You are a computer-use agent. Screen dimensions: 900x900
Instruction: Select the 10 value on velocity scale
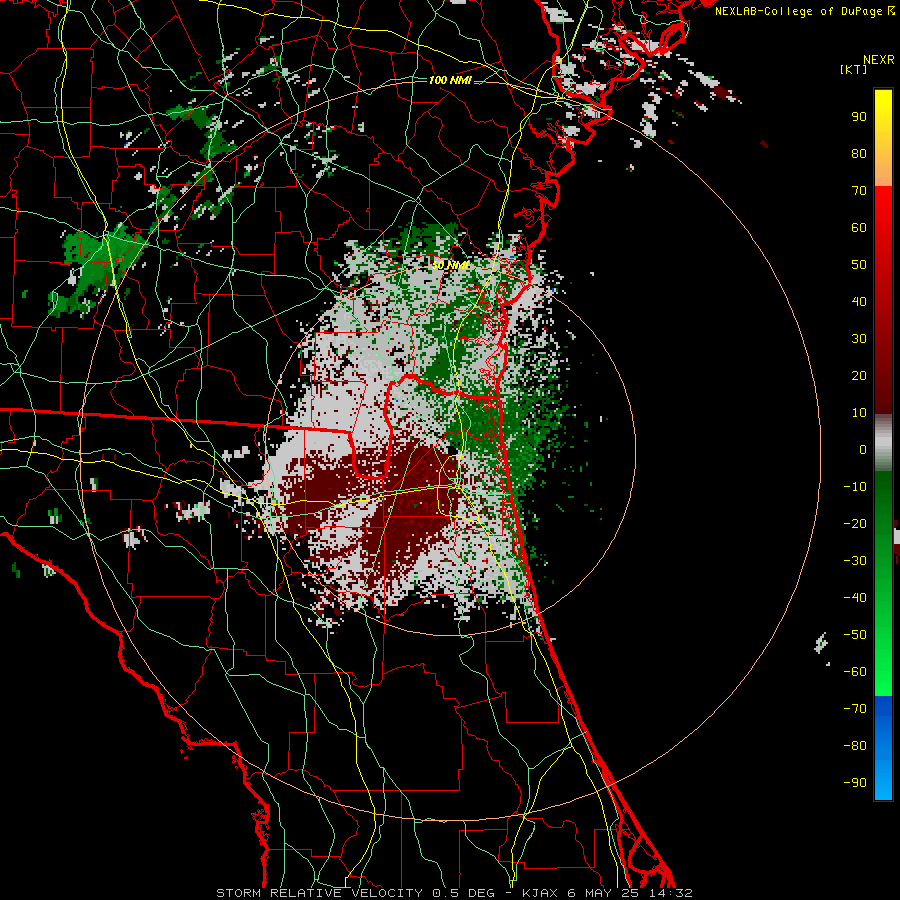tap(859, 413)
